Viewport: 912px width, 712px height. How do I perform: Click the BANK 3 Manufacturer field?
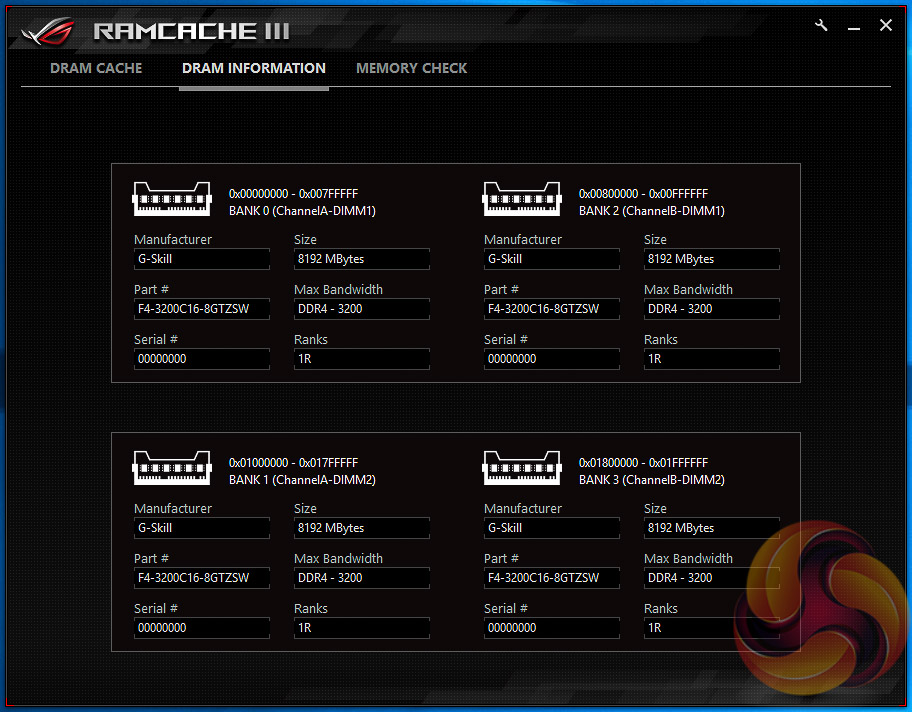click(x=551, y=528)
